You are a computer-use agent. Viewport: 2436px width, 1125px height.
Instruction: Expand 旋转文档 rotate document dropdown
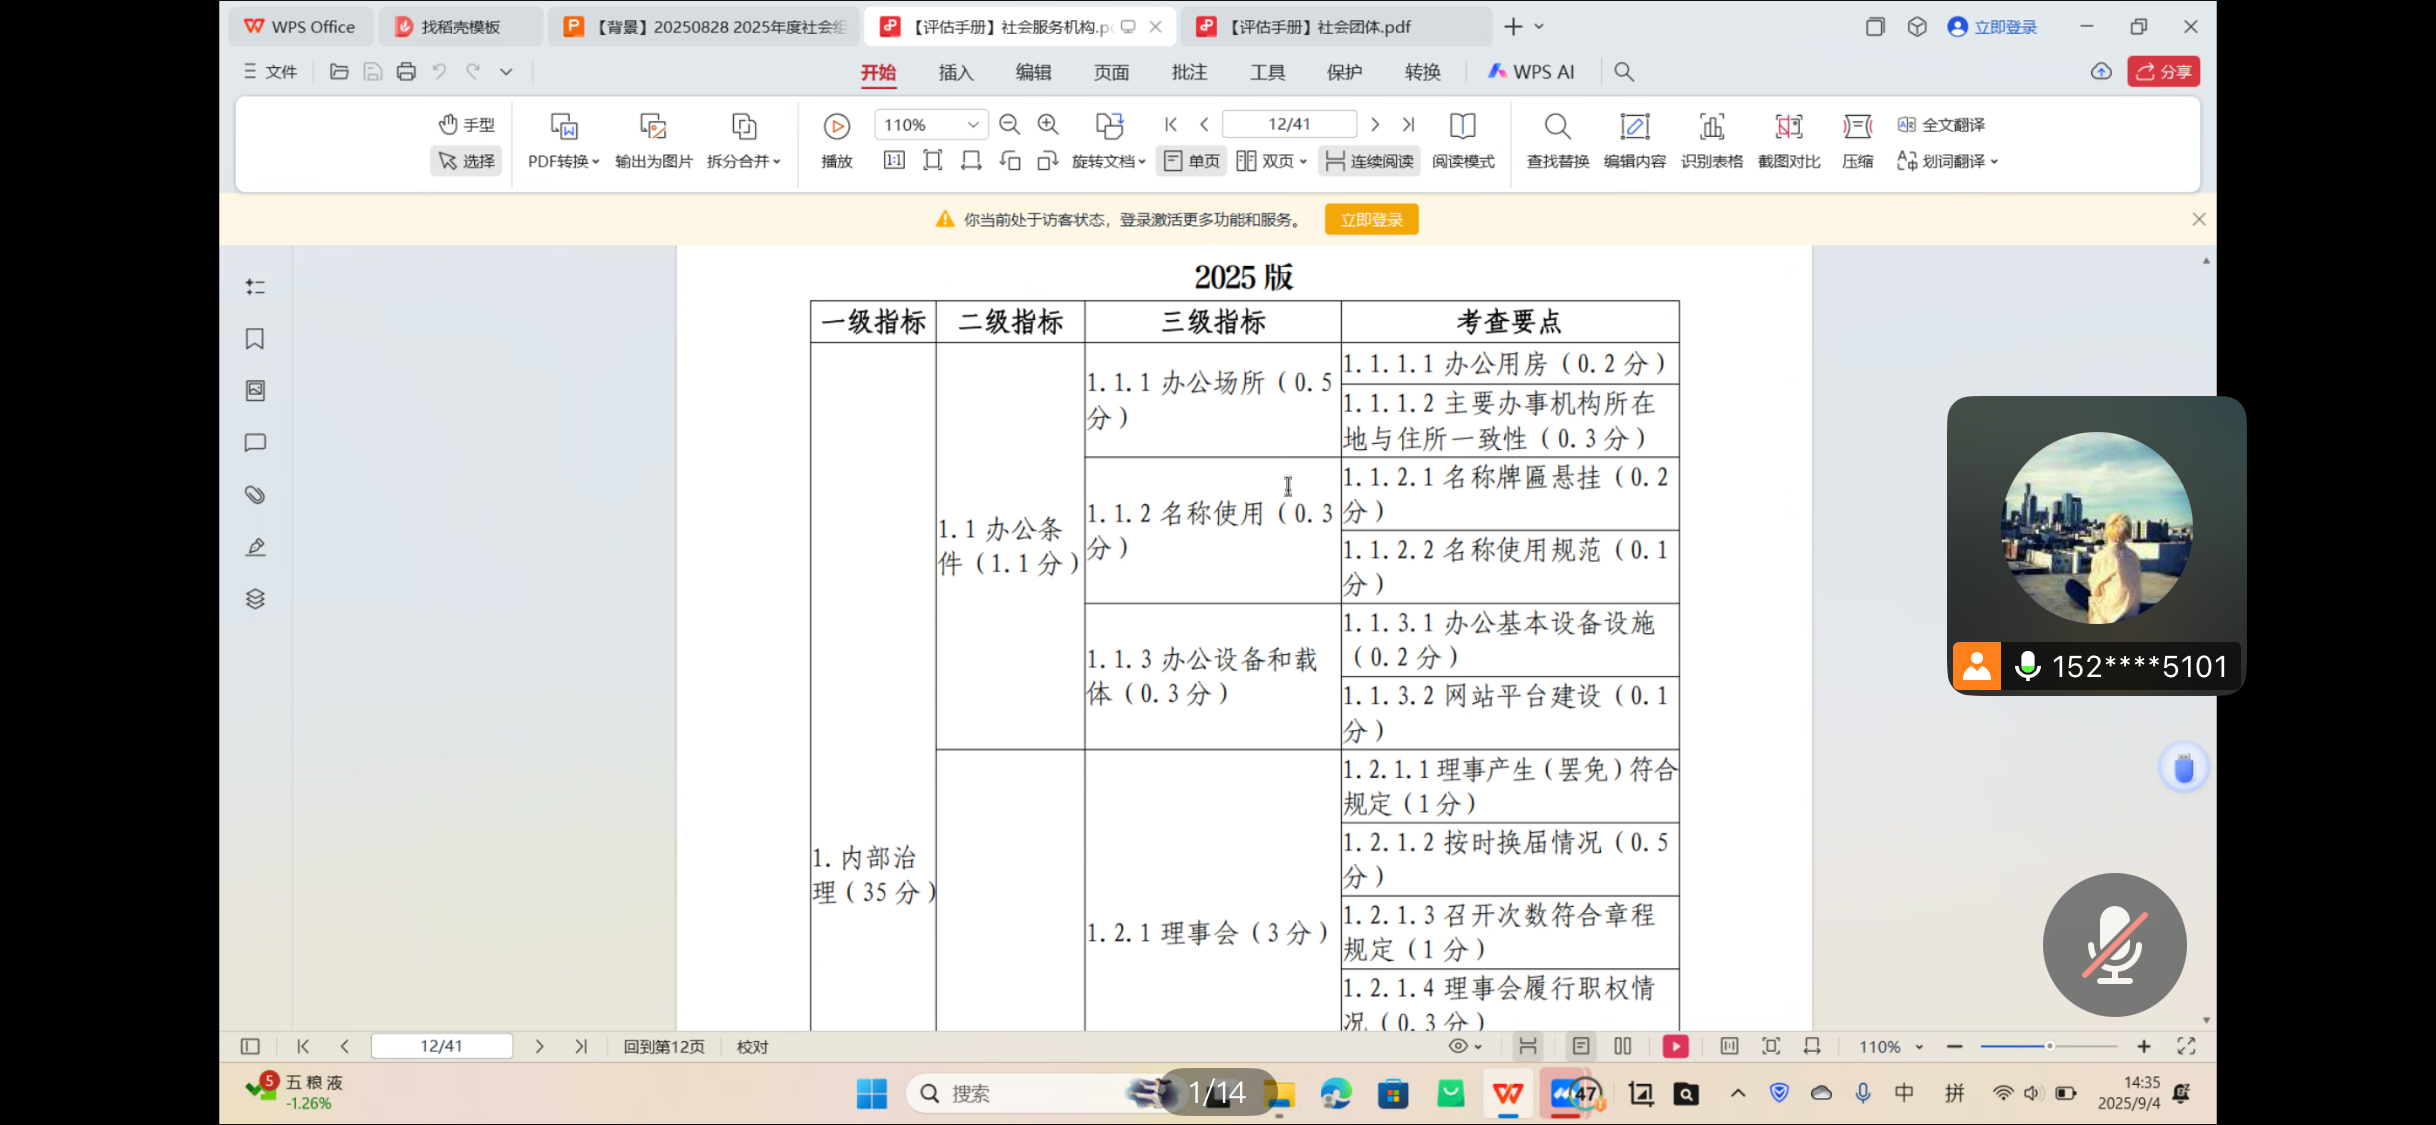[1108, 161]
